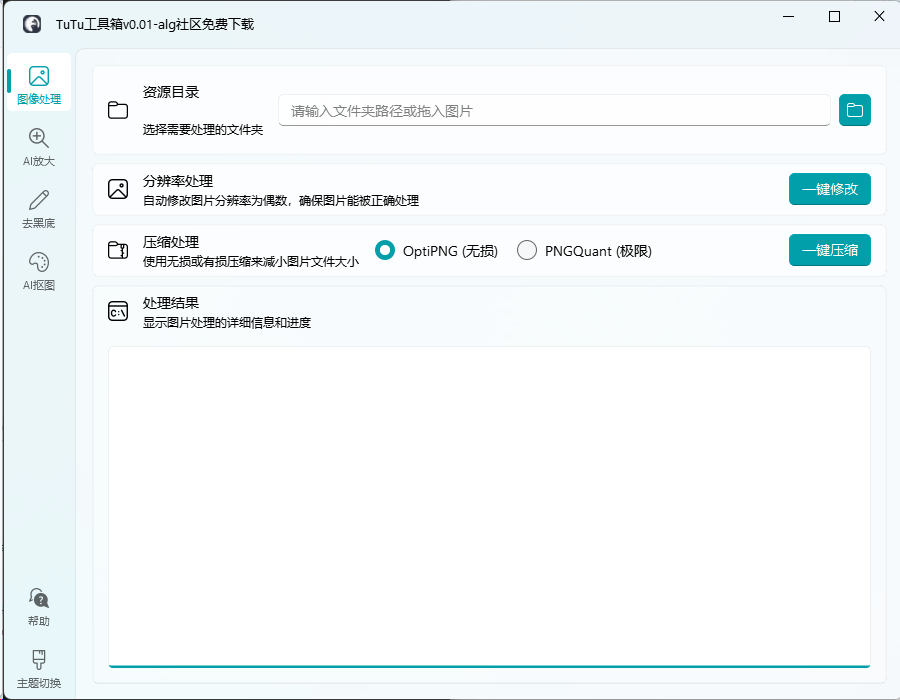900x700 pixels.
Task: Click the 分辨率处理 heading text
Action: (x=177, y=181)
